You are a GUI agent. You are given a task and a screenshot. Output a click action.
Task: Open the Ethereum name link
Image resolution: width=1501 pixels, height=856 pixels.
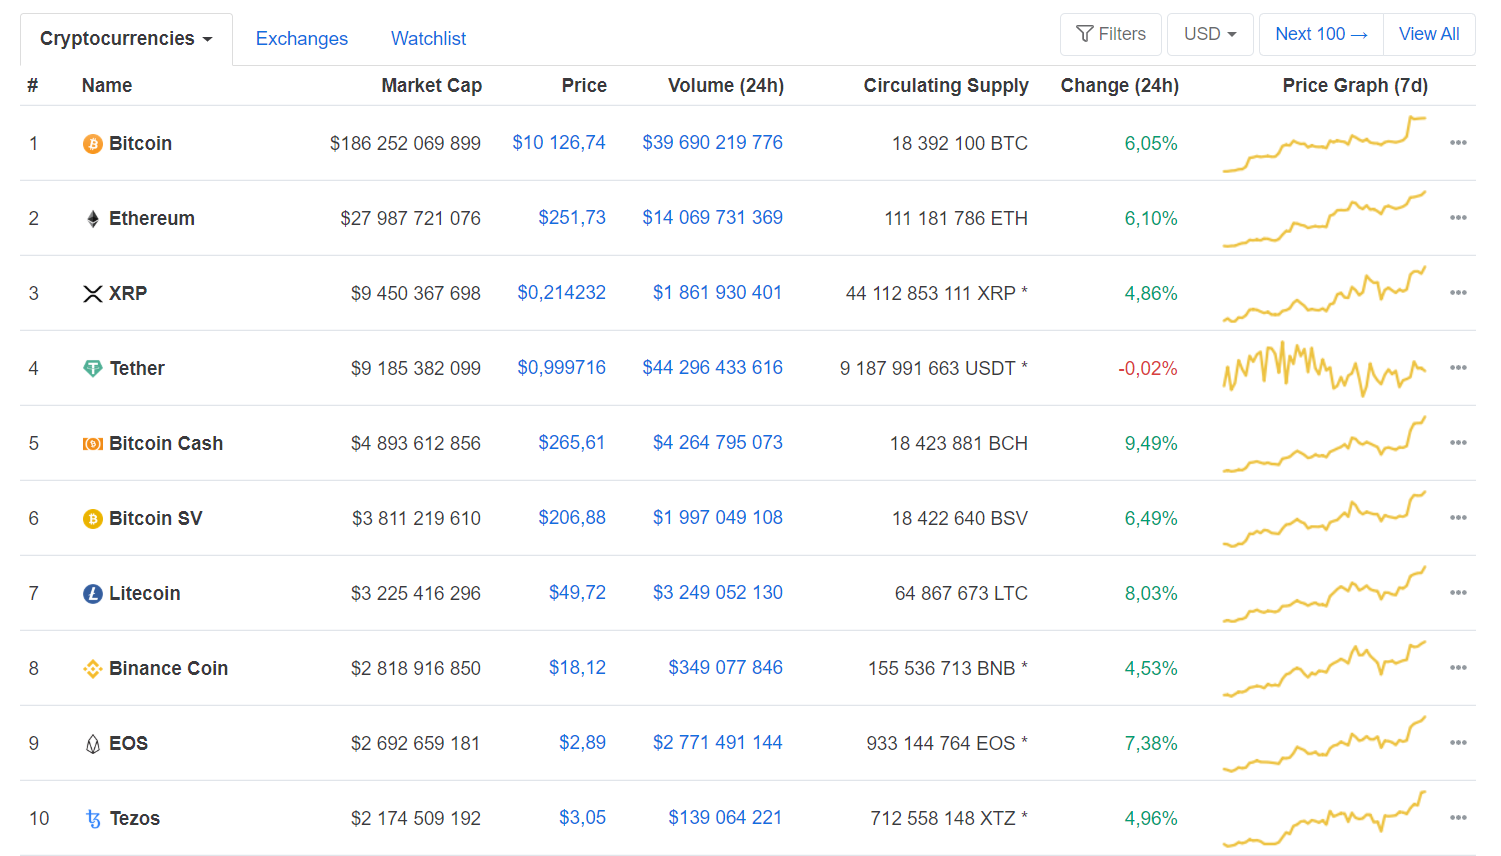pyautogui.click(x=152, y=219)
